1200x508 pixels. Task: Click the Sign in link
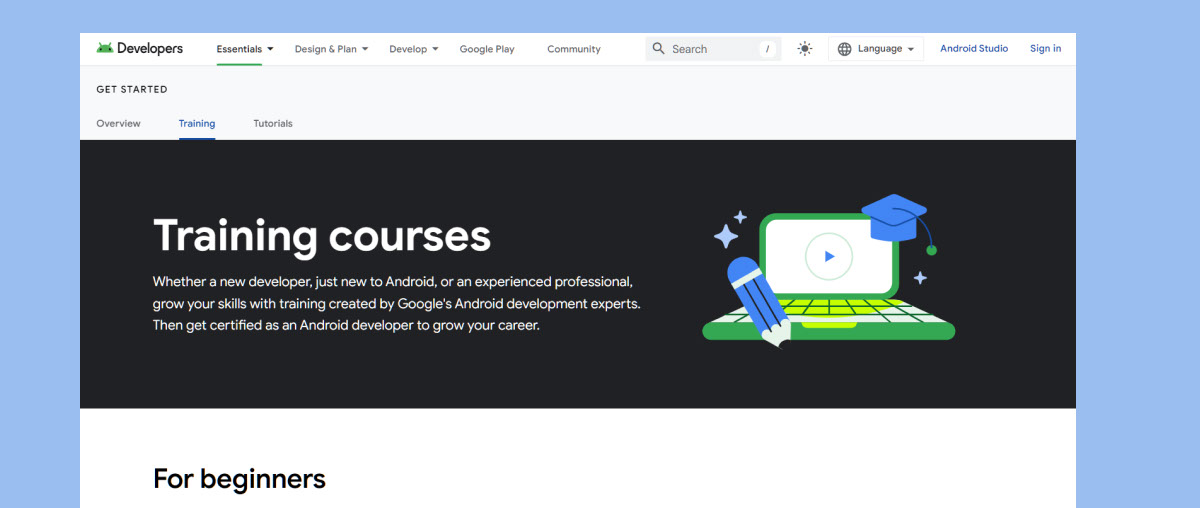coord(1046,48)
